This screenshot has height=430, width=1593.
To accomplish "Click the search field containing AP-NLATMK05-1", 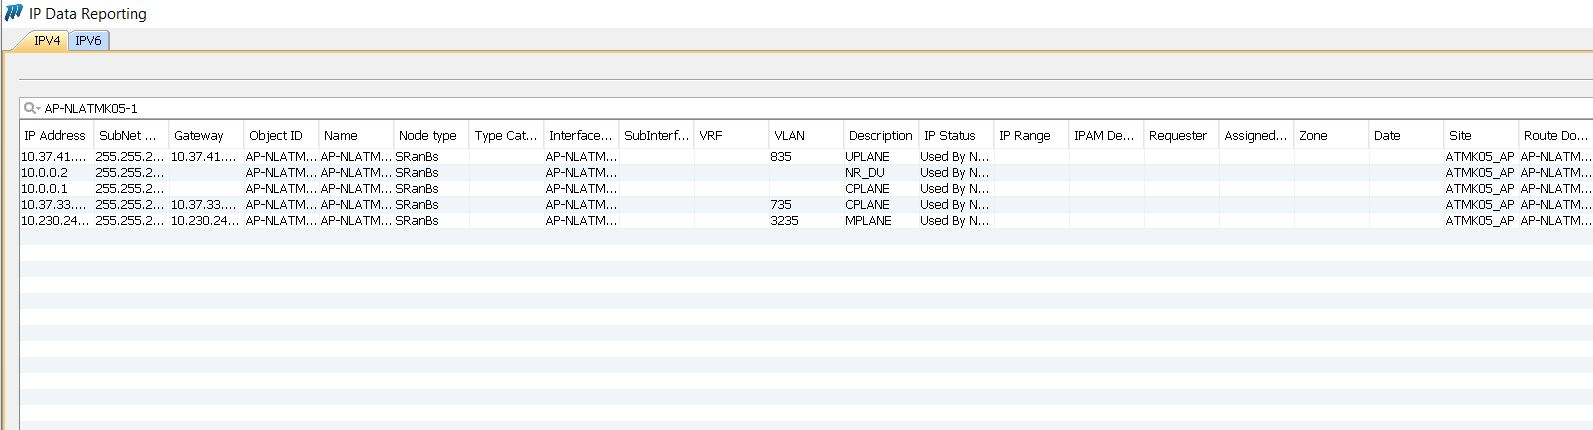I will 400,108.
